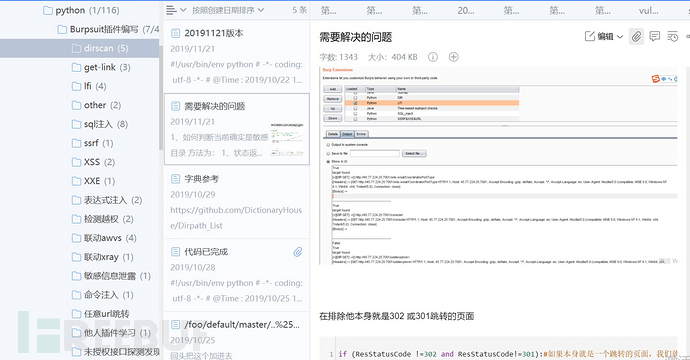Switch to the 20... note tab
The width and height of the screenshot is (690, 360).
466,10
